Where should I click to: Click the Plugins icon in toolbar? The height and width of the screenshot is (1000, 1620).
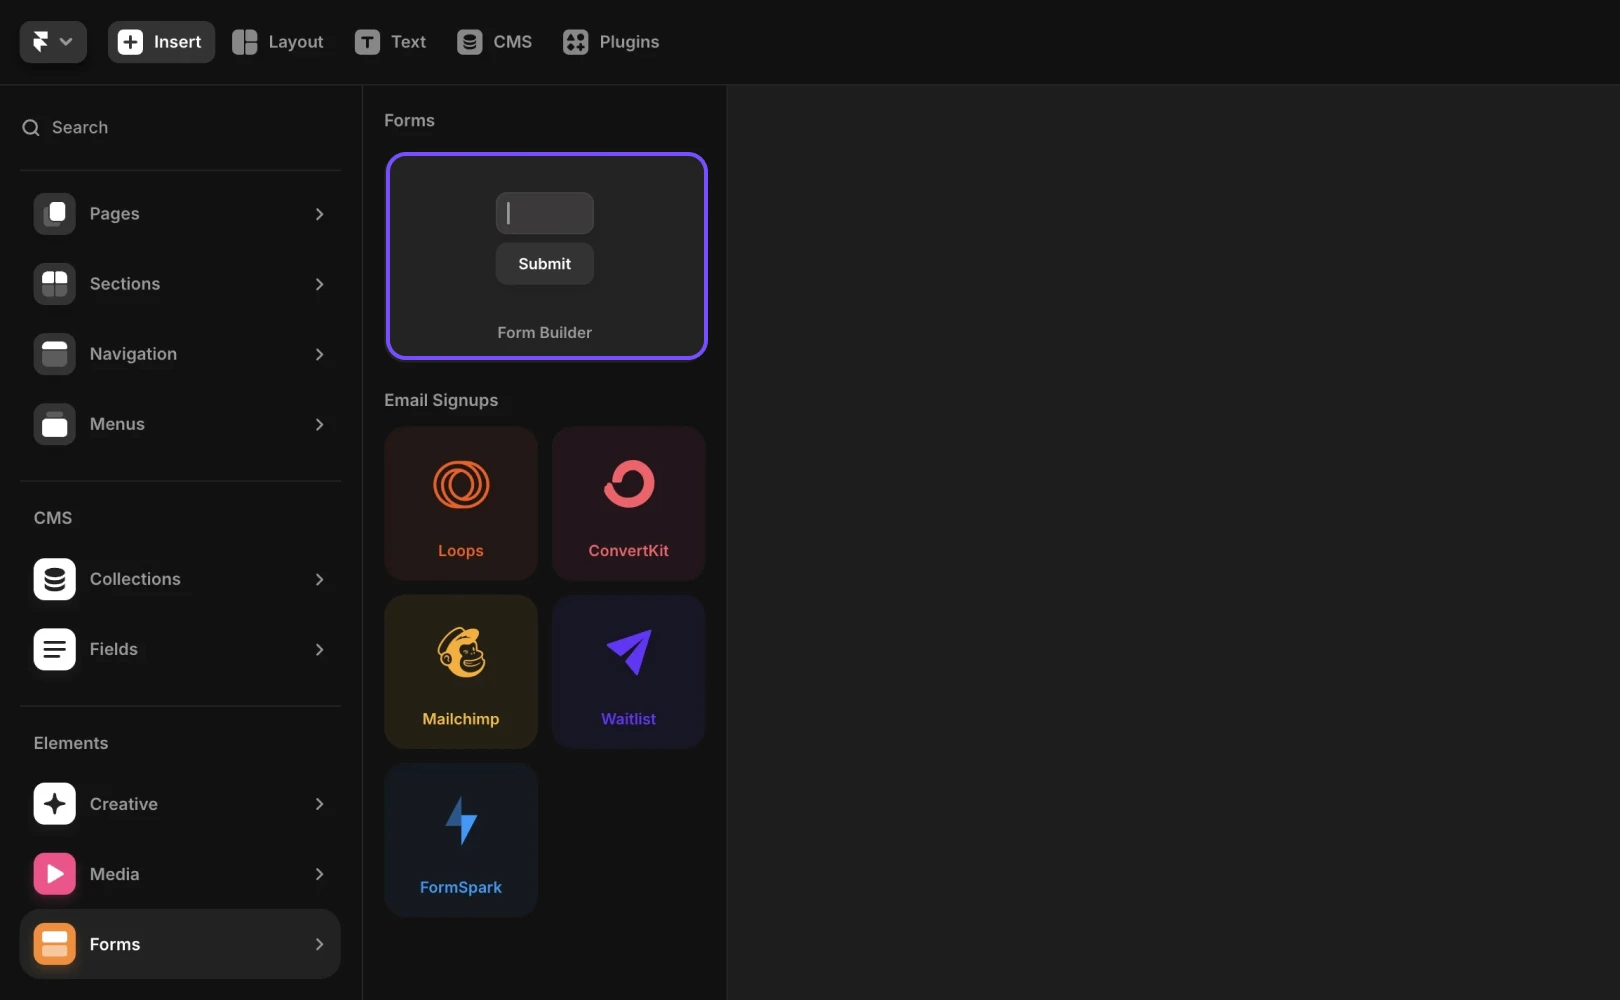tap(576, 42)
